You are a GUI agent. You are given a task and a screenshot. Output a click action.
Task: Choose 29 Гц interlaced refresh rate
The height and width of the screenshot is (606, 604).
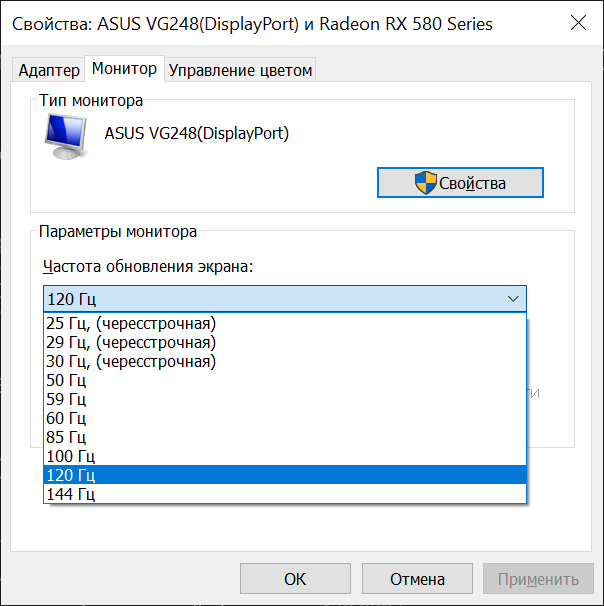[x=131, y=342]
